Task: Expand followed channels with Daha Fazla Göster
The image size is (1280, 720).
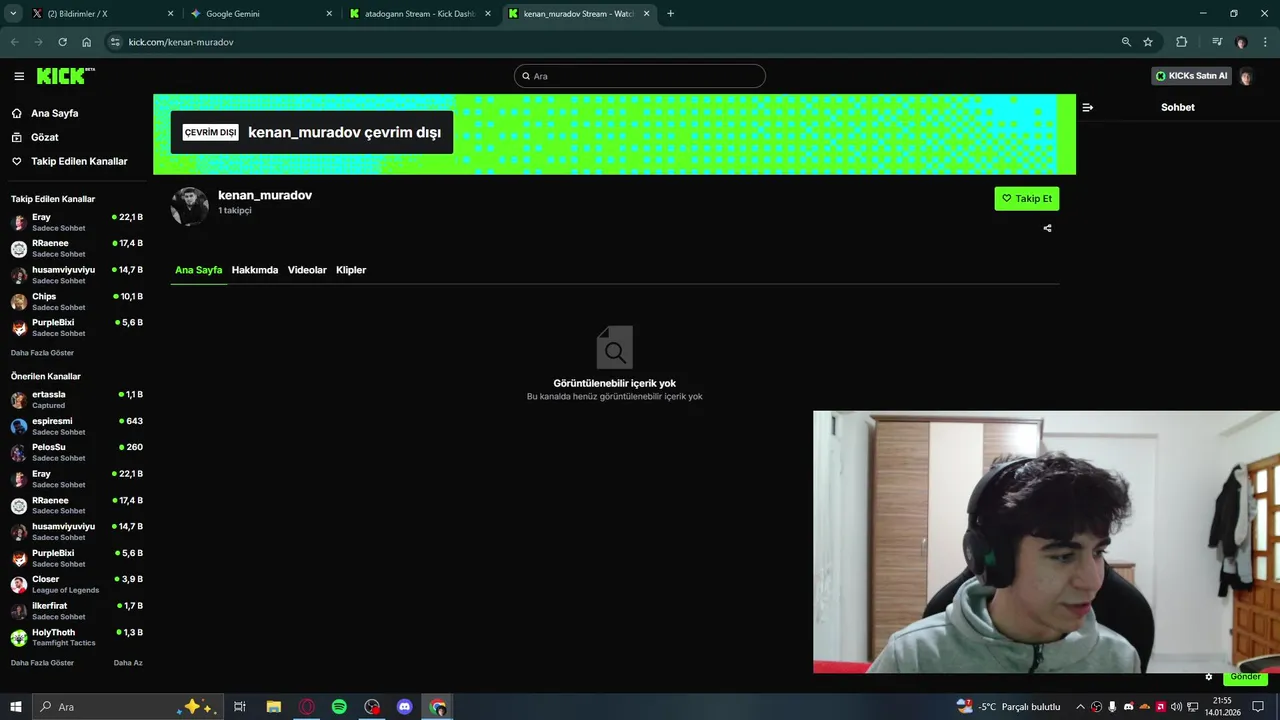Action: 42,353
